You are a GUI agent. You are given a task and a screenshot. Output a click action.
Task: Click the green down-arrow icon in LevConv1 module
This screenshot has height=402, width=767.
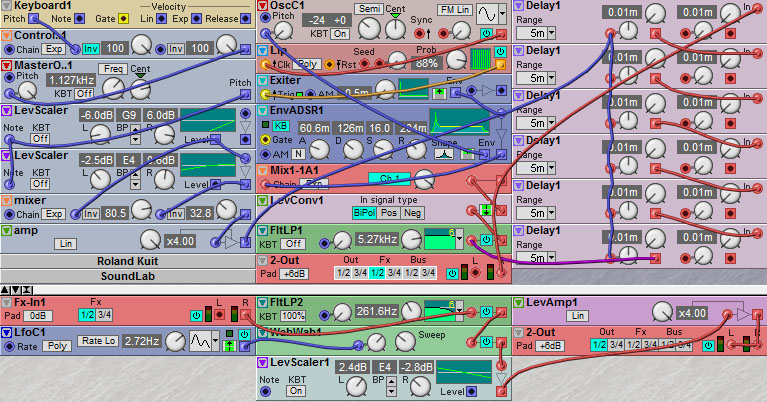point(485,210)
